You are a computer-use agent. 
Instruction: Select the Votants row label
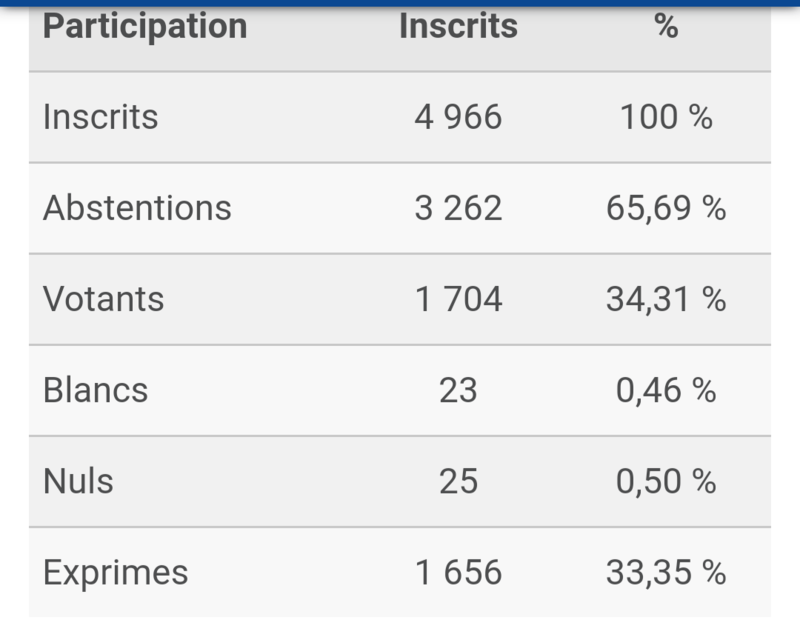[x=104, y=299]
